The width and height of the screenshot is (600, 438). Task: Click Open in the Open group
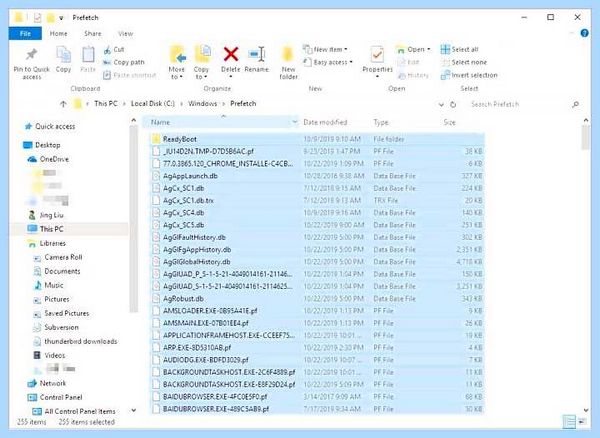413,49
